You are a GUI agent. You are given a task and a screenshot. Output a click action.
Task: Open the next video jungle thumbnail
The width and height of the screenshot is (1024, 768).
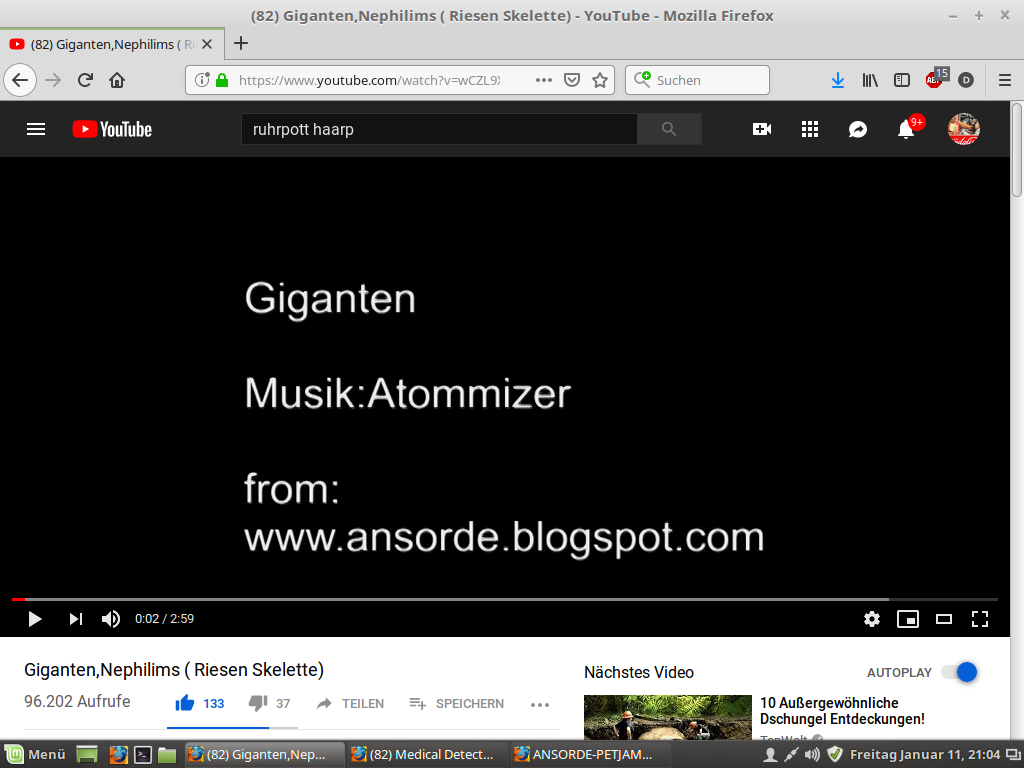tap(667, 717)
